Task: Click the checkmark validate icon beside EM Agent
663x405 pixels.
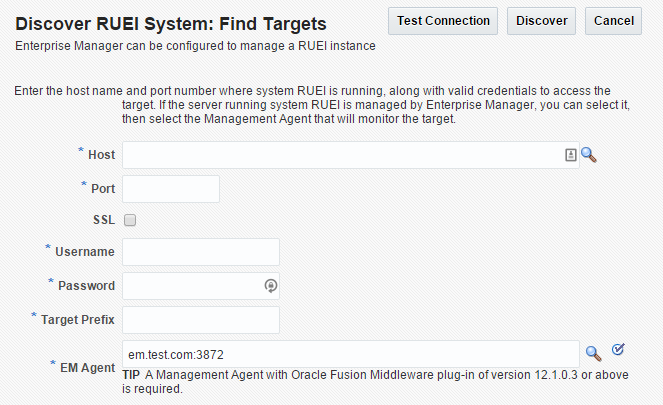Action: (x=618, y=349)
